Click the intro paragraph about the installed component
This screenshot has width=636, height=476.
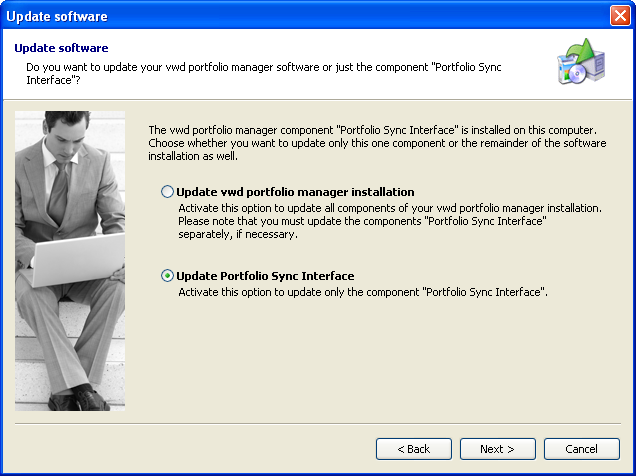pyautogui.click(x=377, y=143)
